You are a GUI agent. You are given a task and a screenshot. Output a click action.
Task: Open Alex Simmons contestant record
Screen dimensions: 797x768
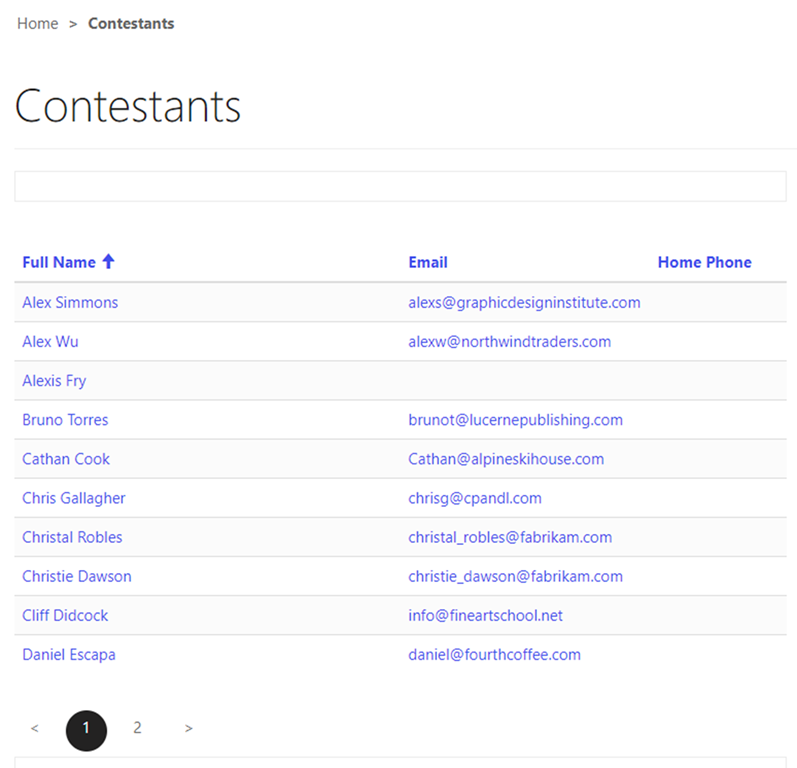[x=70, y=302]
